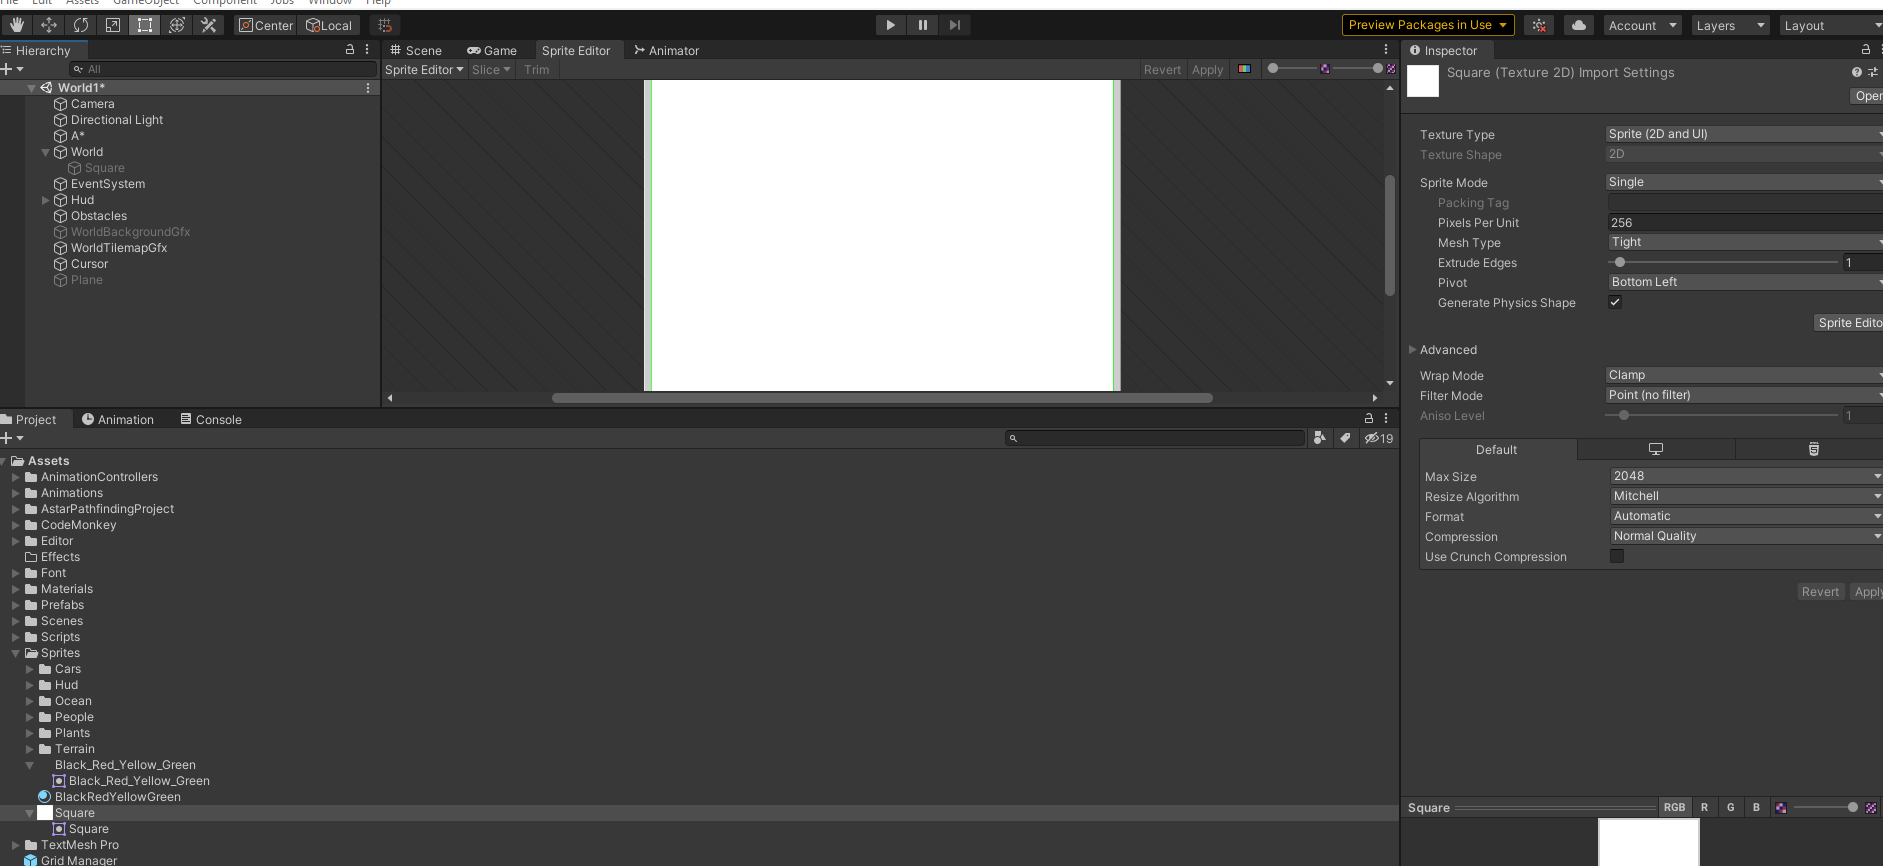The height and width of the screenshot is (866, 1883).
Task: Toggle pivot mode Center button
Action: click(x=266, y=25)
